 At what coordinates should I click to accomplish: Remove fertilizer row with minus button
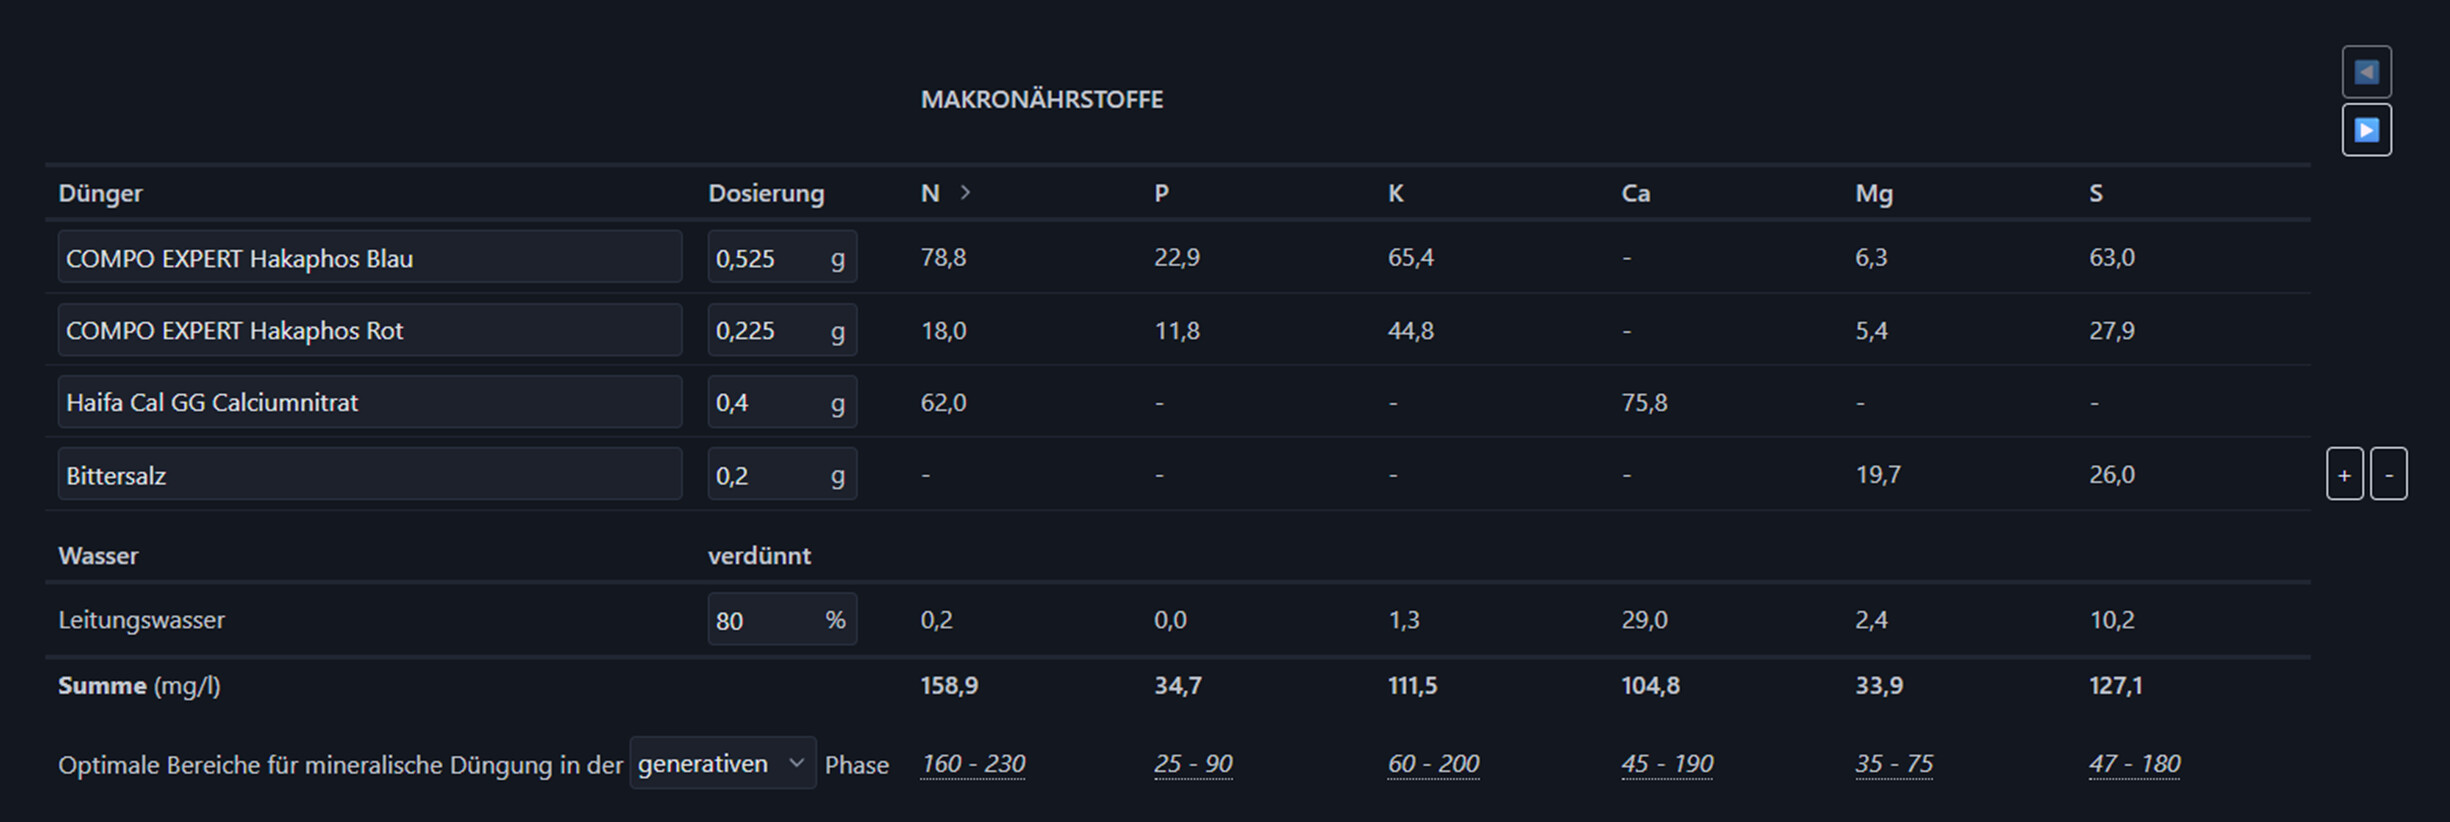(2389, 475)
